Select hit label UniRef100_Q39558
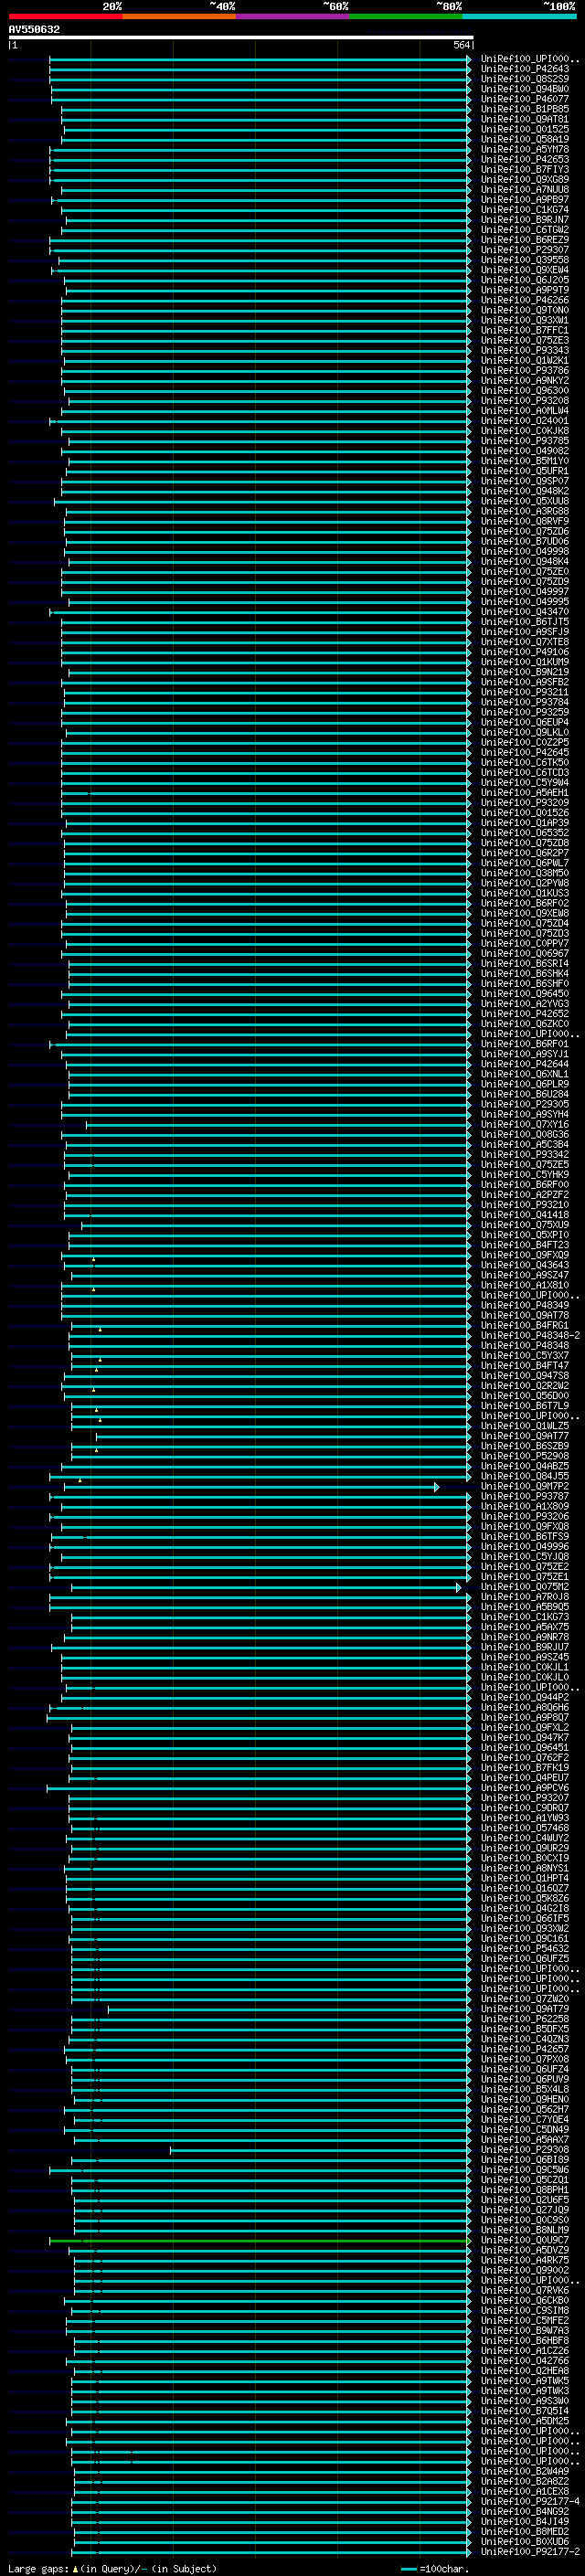 (x=525, y=260)
